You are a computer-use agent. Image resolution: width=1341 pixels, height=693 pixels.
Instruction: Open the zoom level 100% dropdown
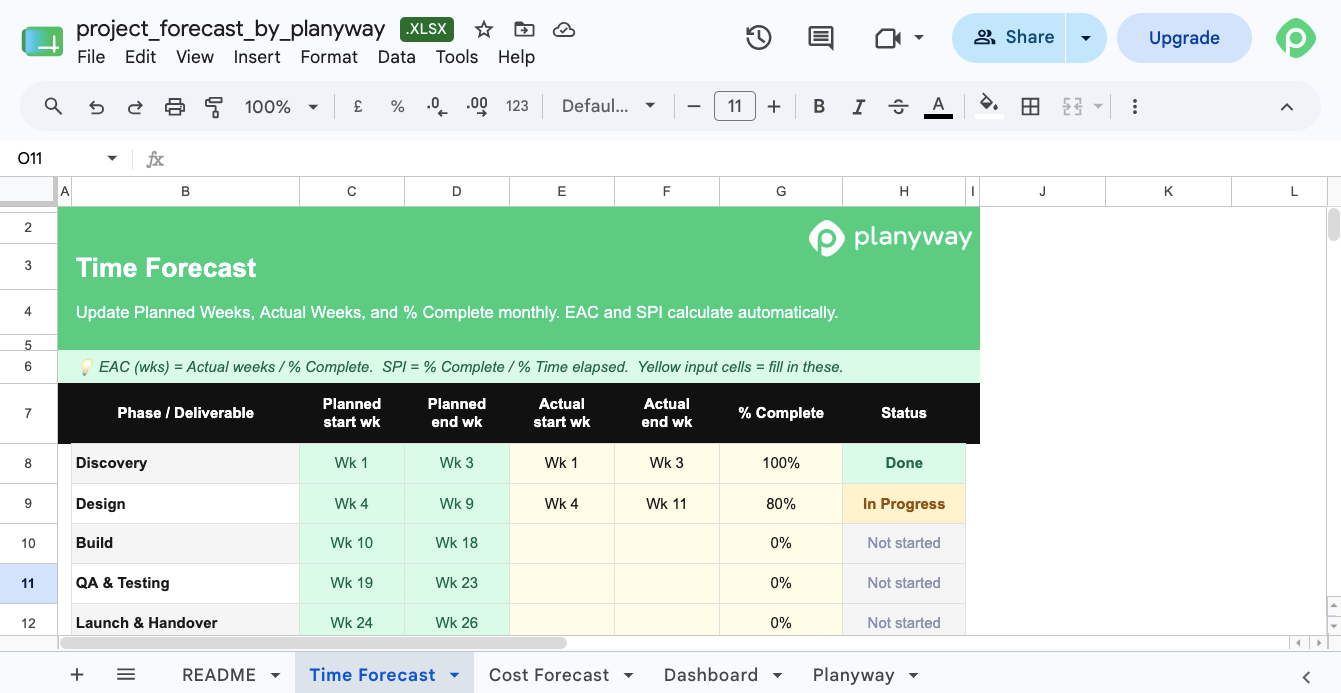pyautogui.click(x=281, y=106)
